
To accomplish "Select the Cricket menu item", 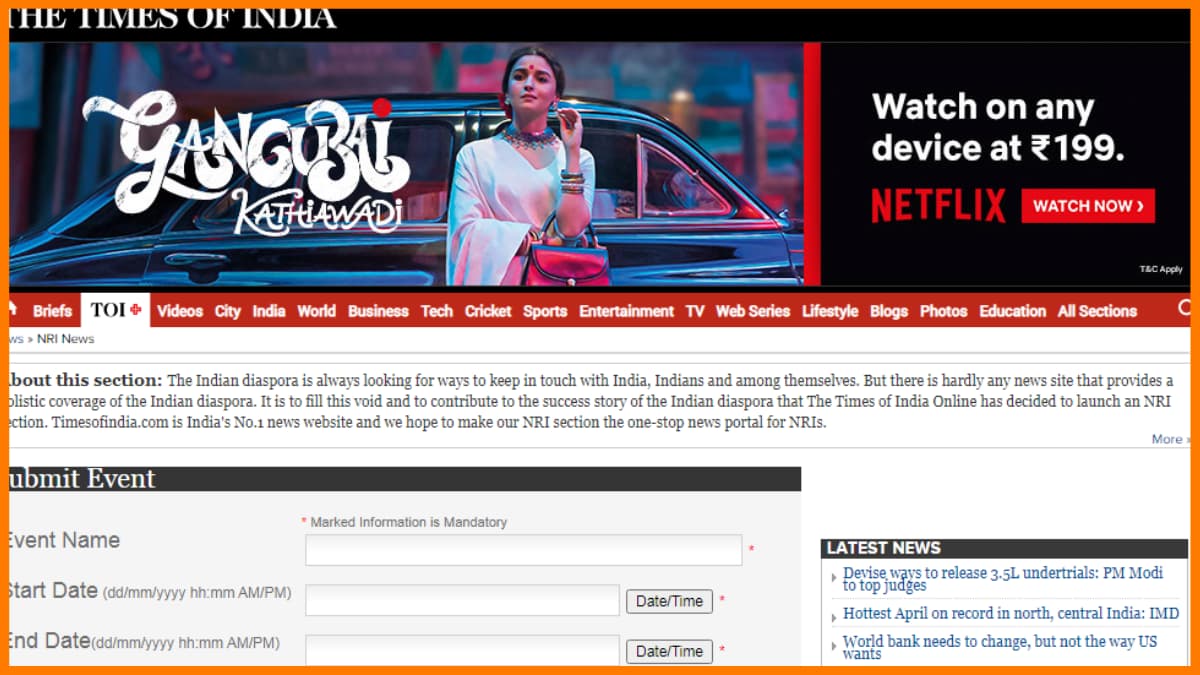I will point(488,311).
